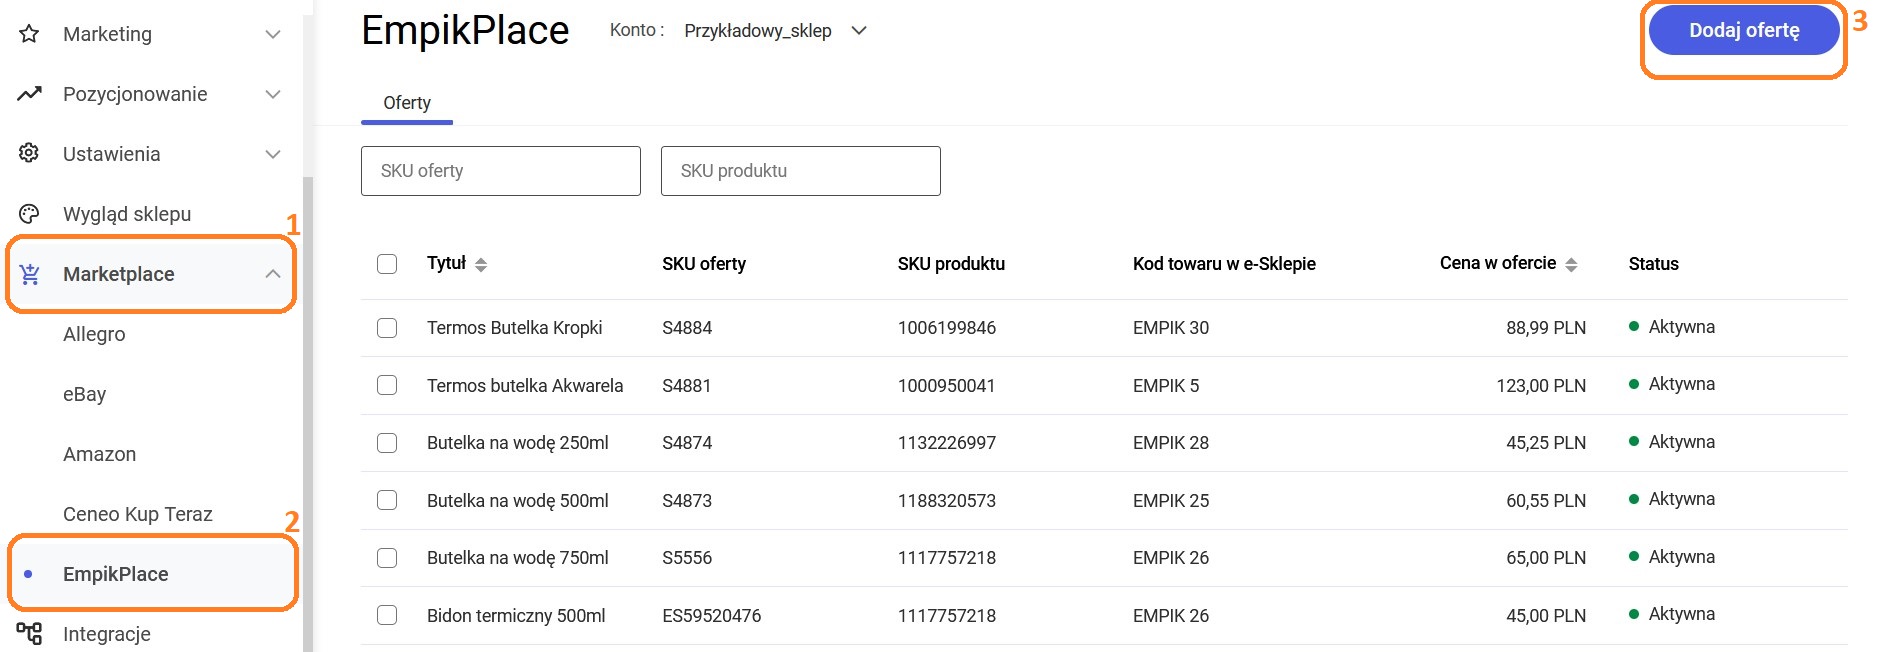Click the Tytuł column header
This screenshot has height=652, width=1885.
point(446,263)
